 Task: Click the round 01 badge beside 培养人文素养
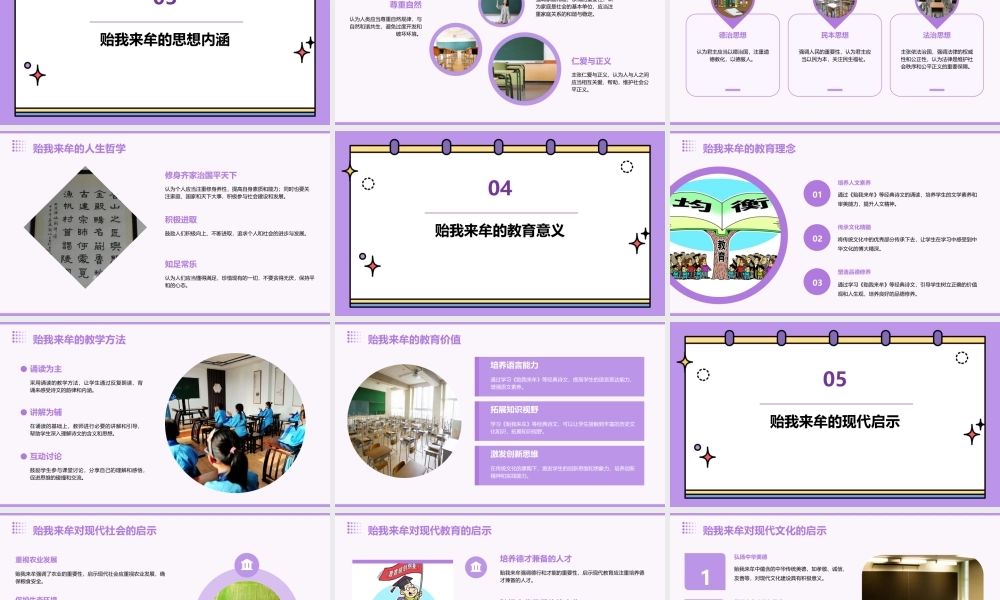[817, 194]
